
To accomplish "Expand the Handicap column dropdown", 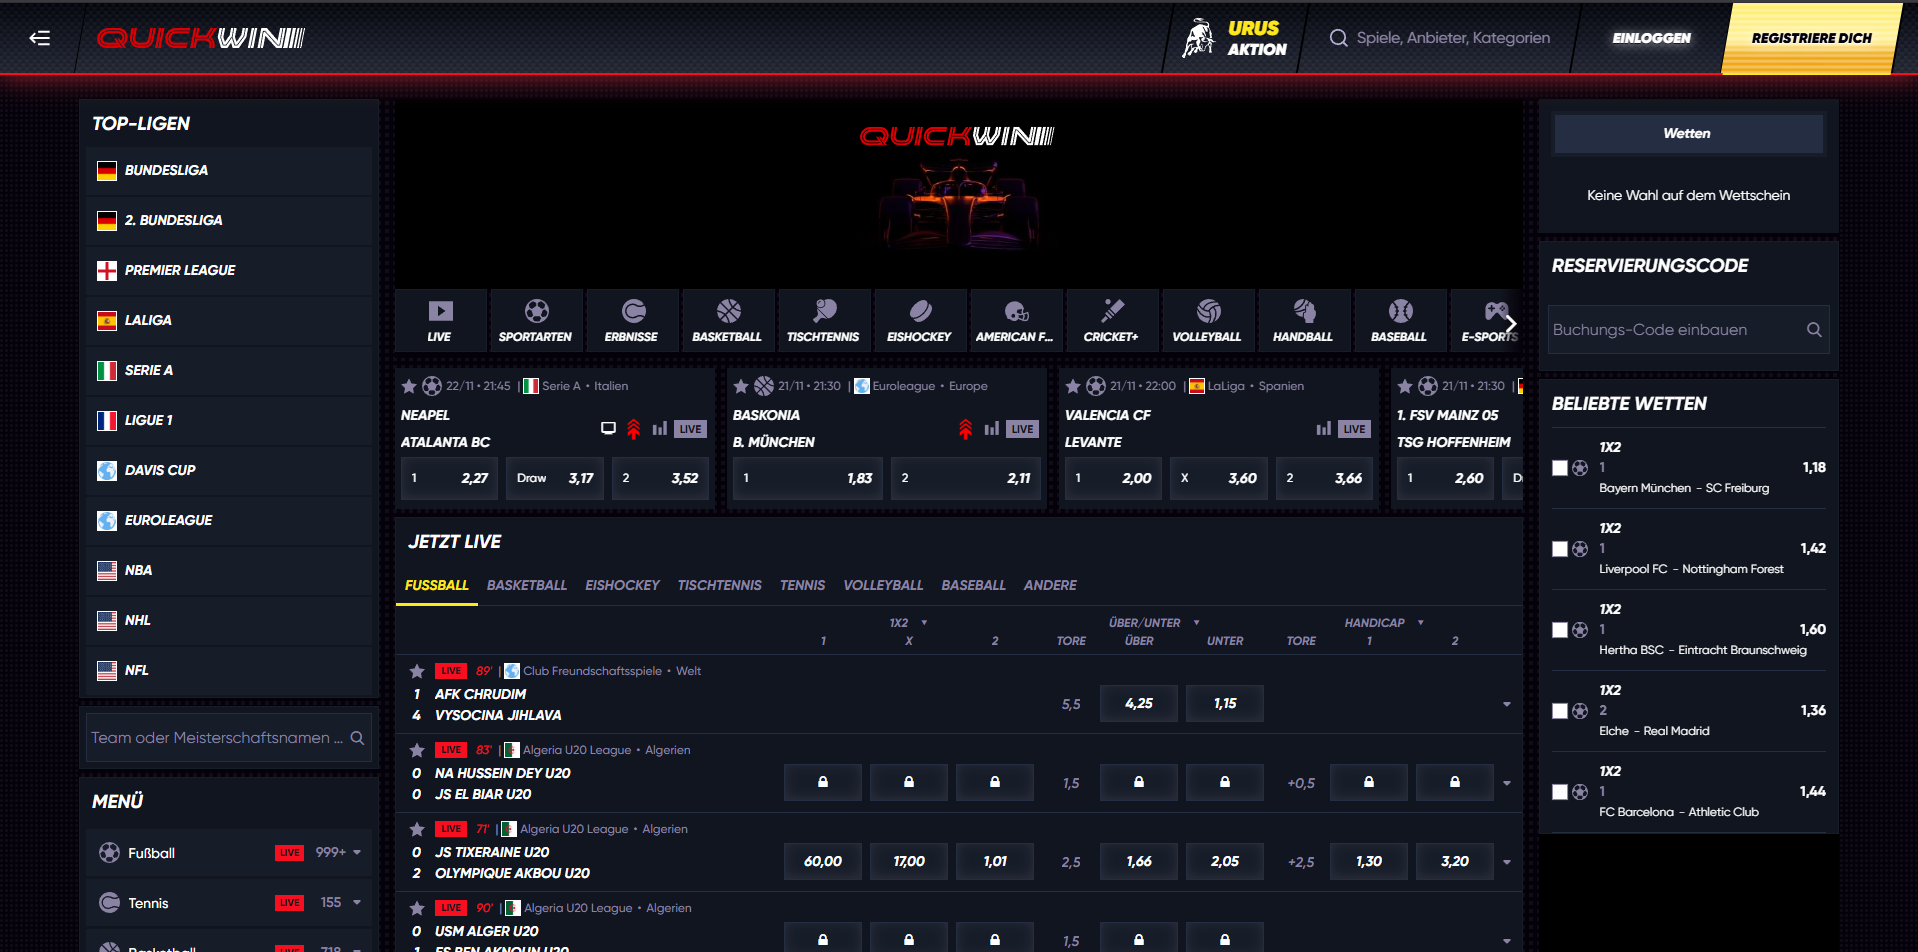I will (1421, 622).
